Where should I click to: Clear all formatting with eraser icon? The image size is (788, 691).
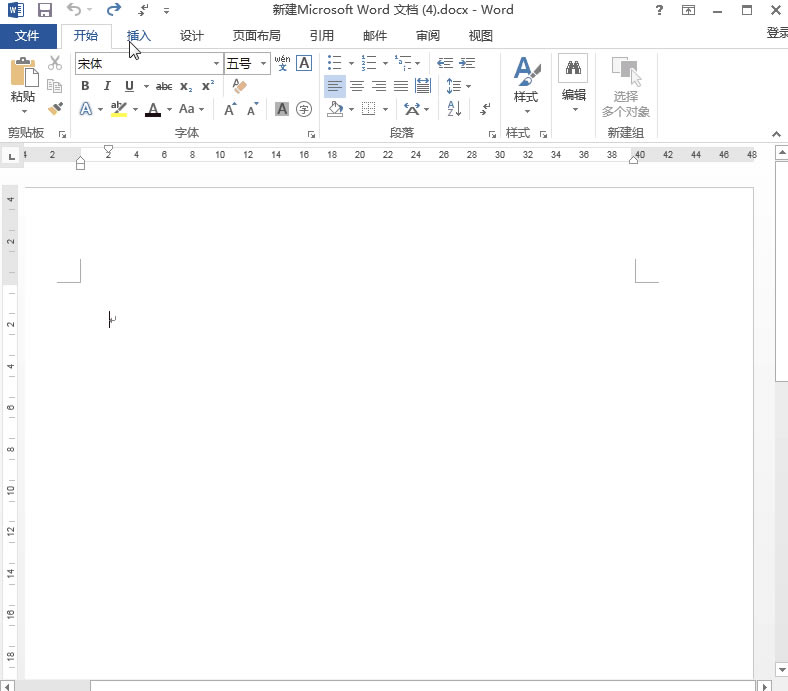point(240,86)
